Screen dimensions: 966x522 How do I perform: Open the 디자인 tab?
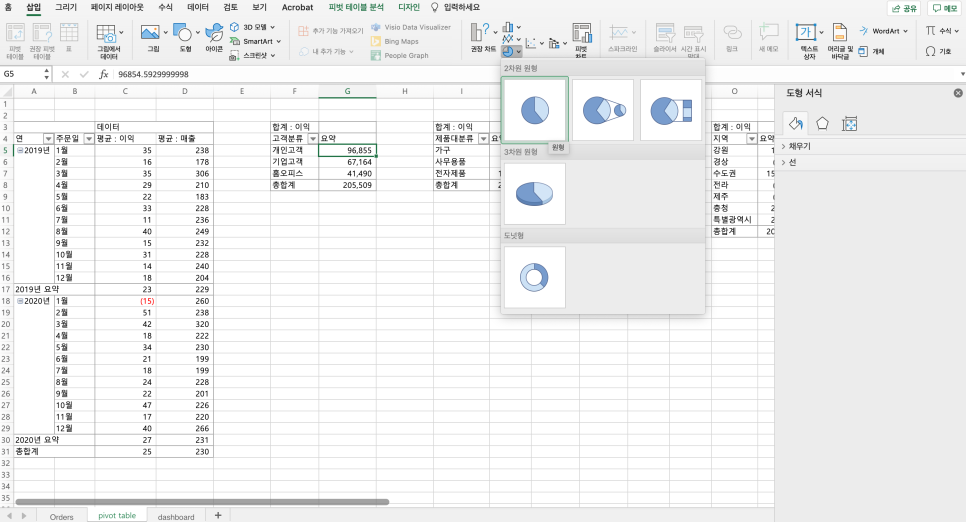[x=408, y=7]
